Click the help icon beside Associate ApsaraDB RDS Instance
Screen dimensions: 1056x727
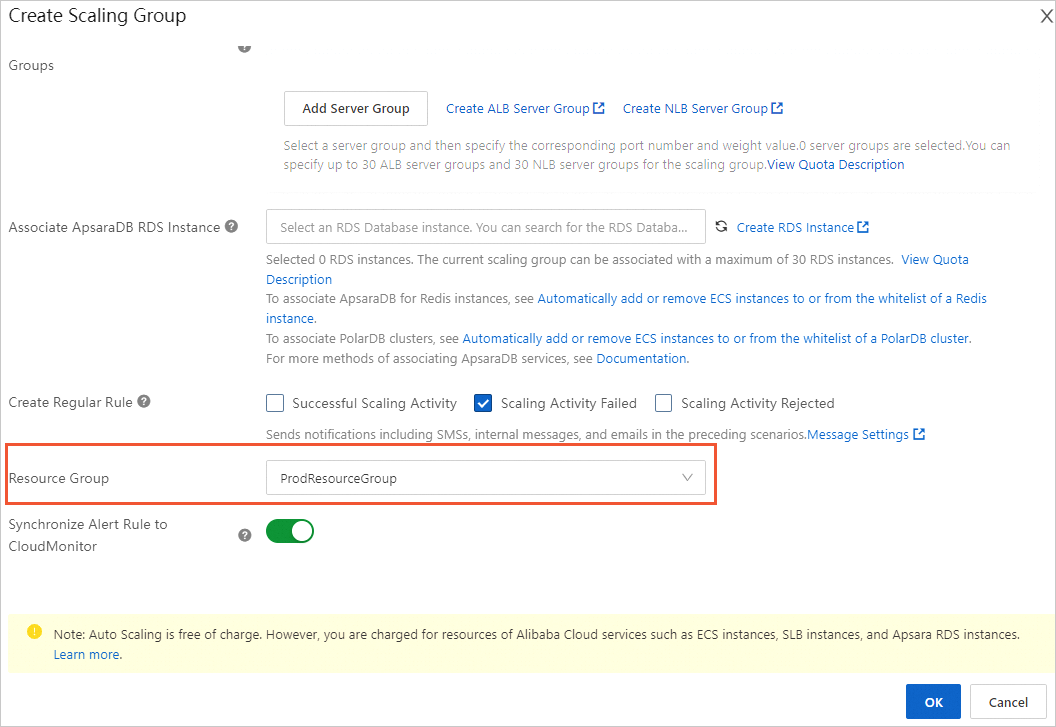coord(232,226)
